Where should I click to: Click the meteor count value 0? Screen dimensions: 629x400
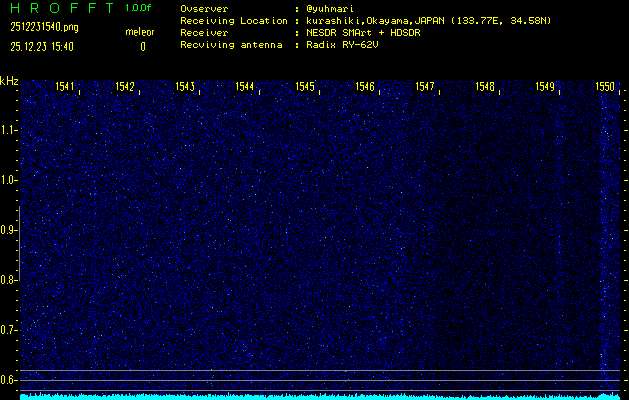pos(143,47)
